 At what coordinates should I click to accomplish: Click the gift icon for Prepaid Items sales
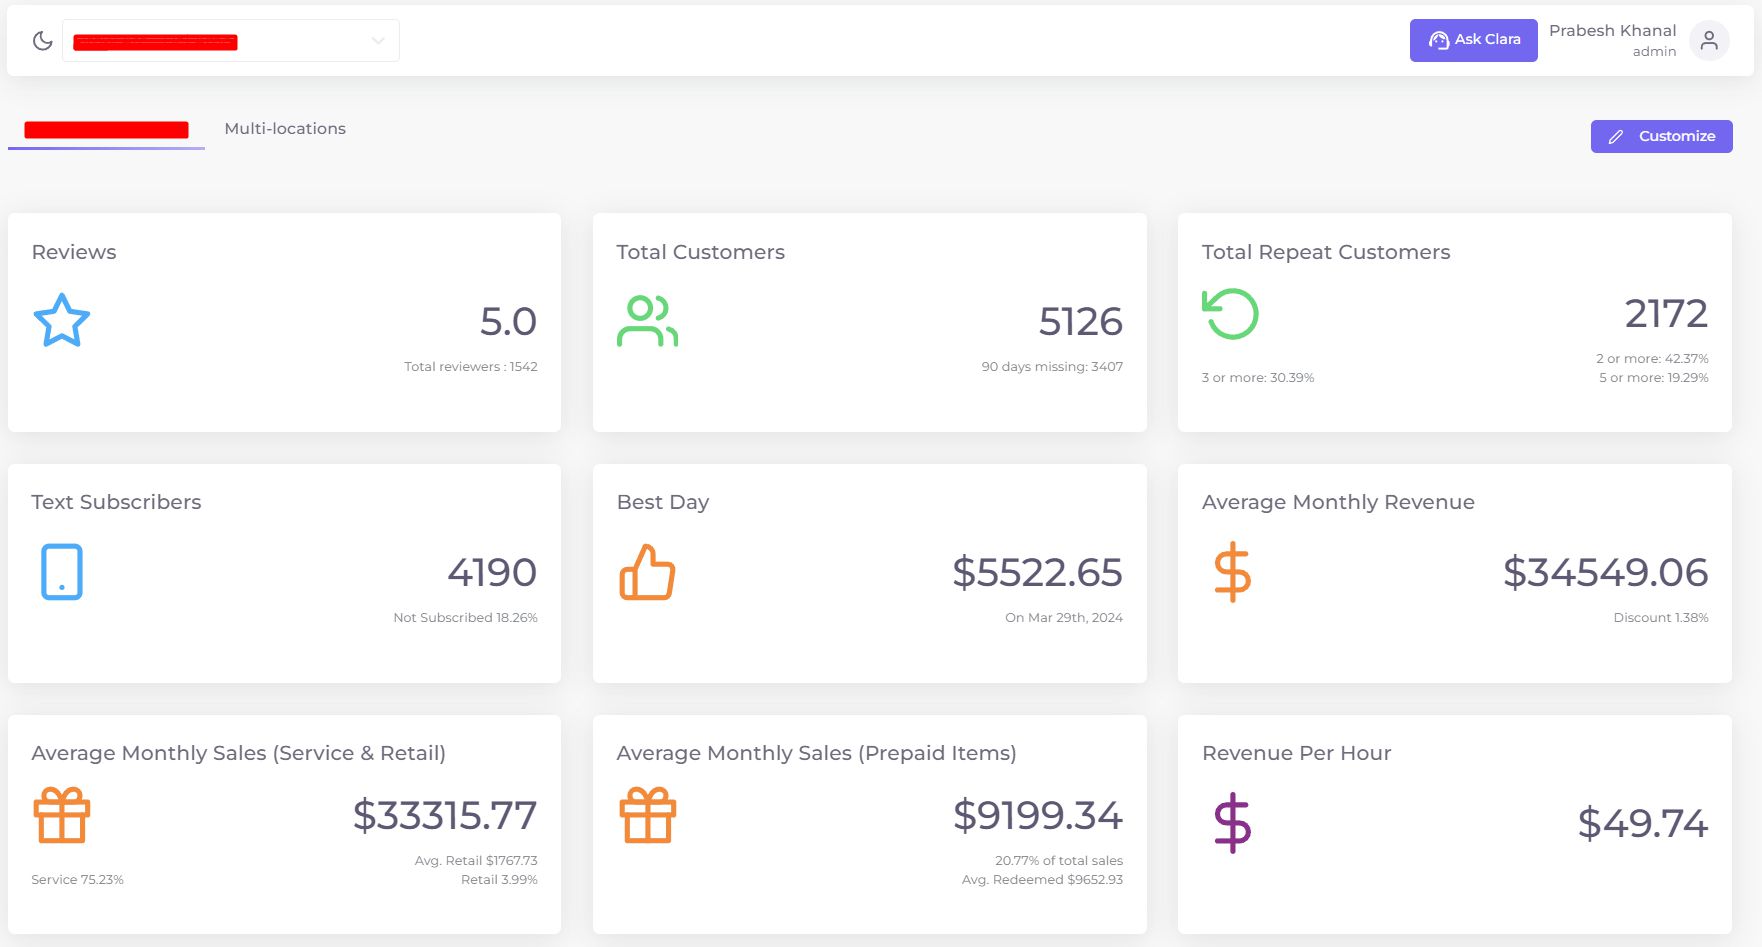[646, 814]
